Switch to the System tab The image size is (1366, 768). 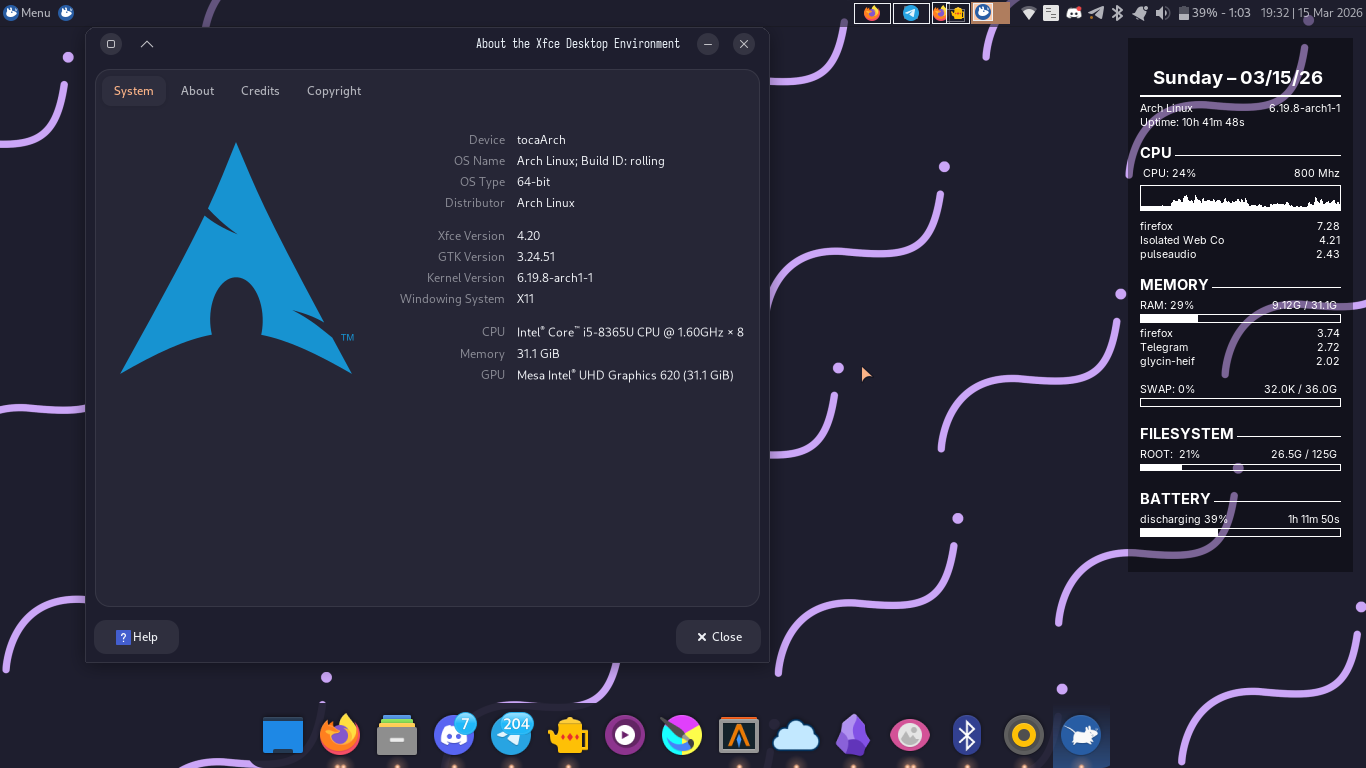click(x=134, y=91)
